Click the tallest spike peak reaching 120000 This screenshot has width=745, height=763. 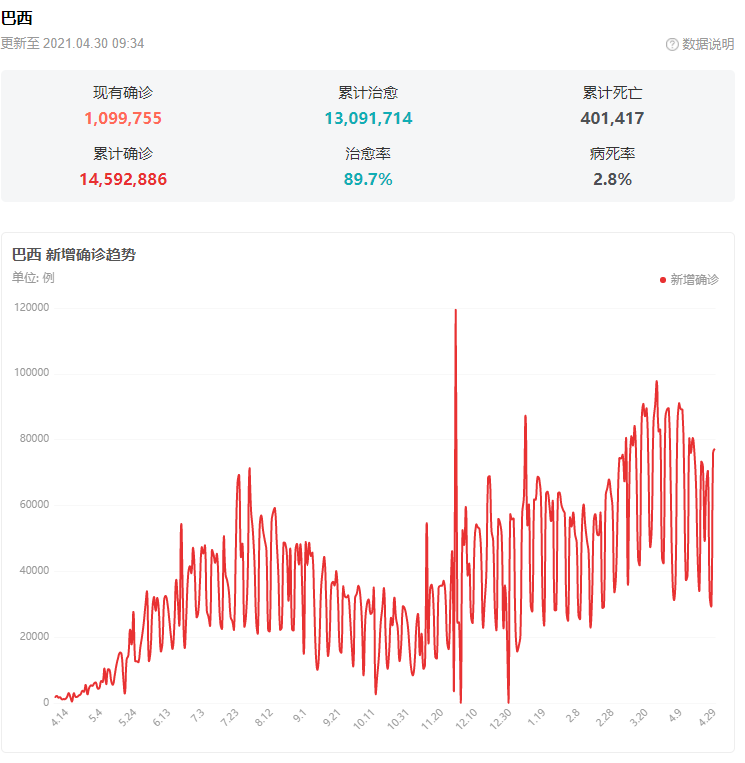455,310
